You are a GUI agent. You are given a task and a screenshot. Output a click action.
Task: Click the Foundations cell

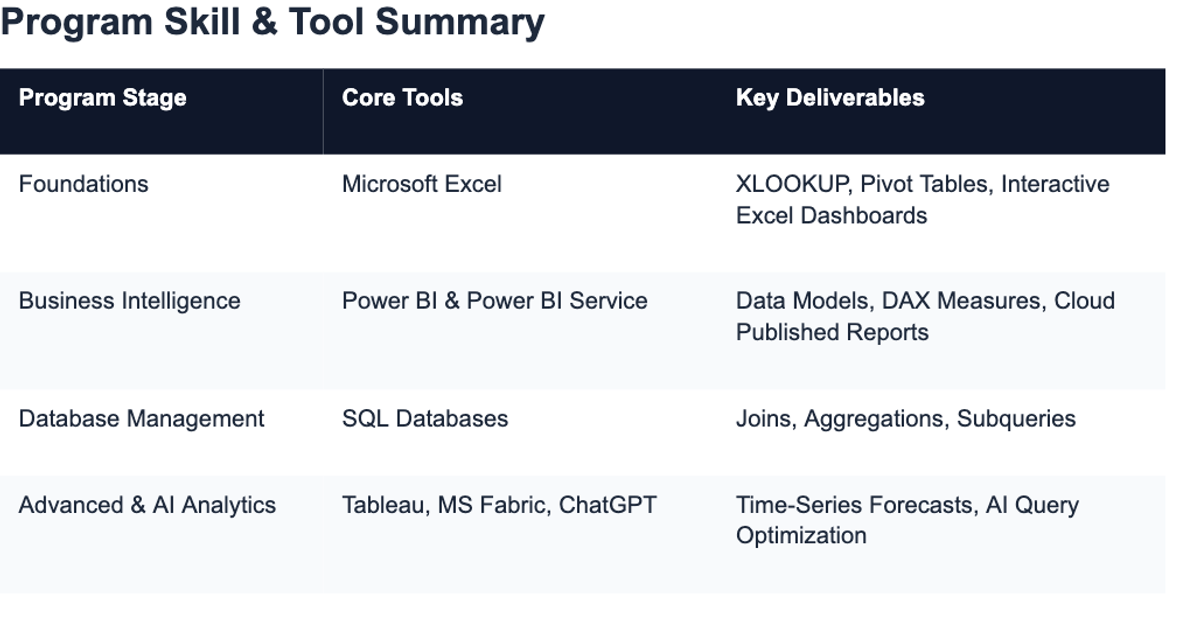[161, 213]
